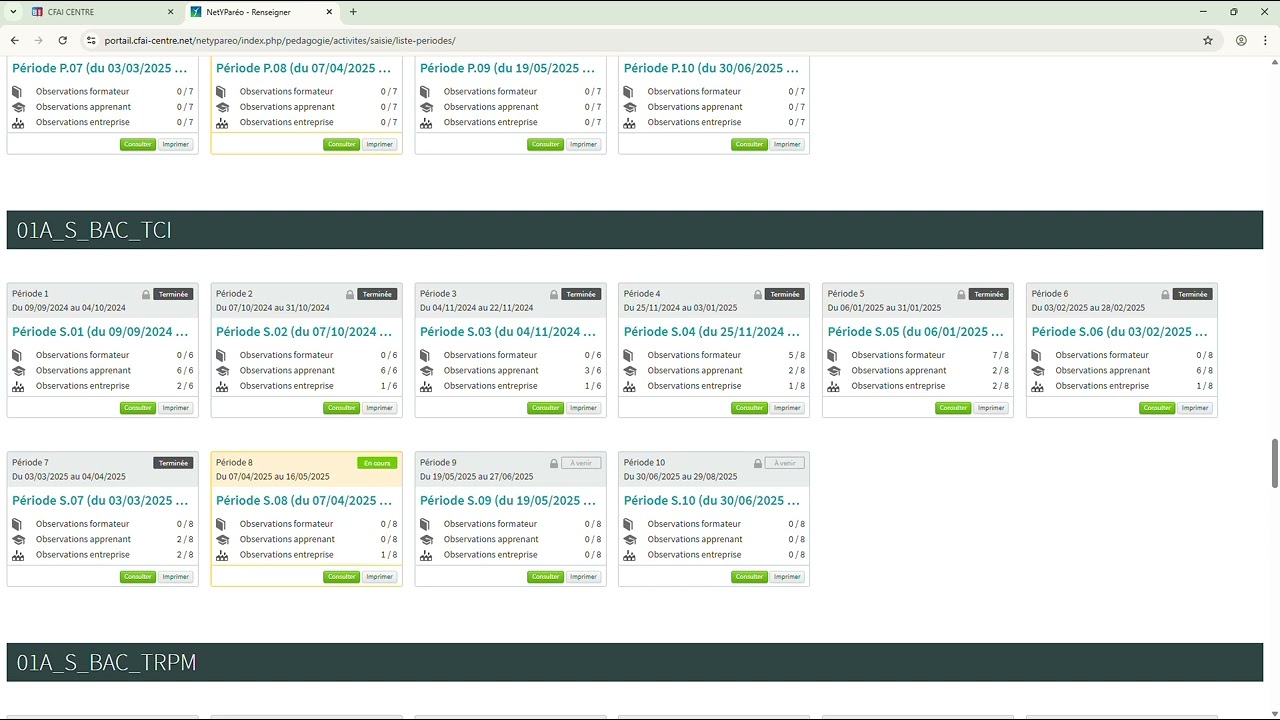
Task: Reload the current page
Action: pos(63,40)
